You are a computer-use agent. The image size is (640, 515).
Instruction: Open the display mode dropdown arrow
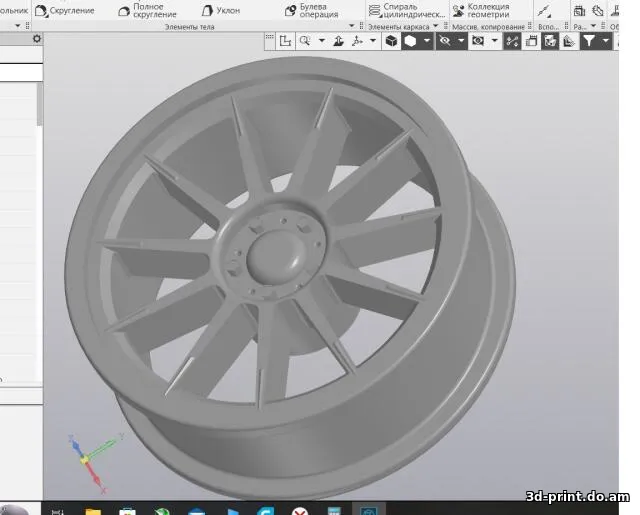click(x=427, y=41)
